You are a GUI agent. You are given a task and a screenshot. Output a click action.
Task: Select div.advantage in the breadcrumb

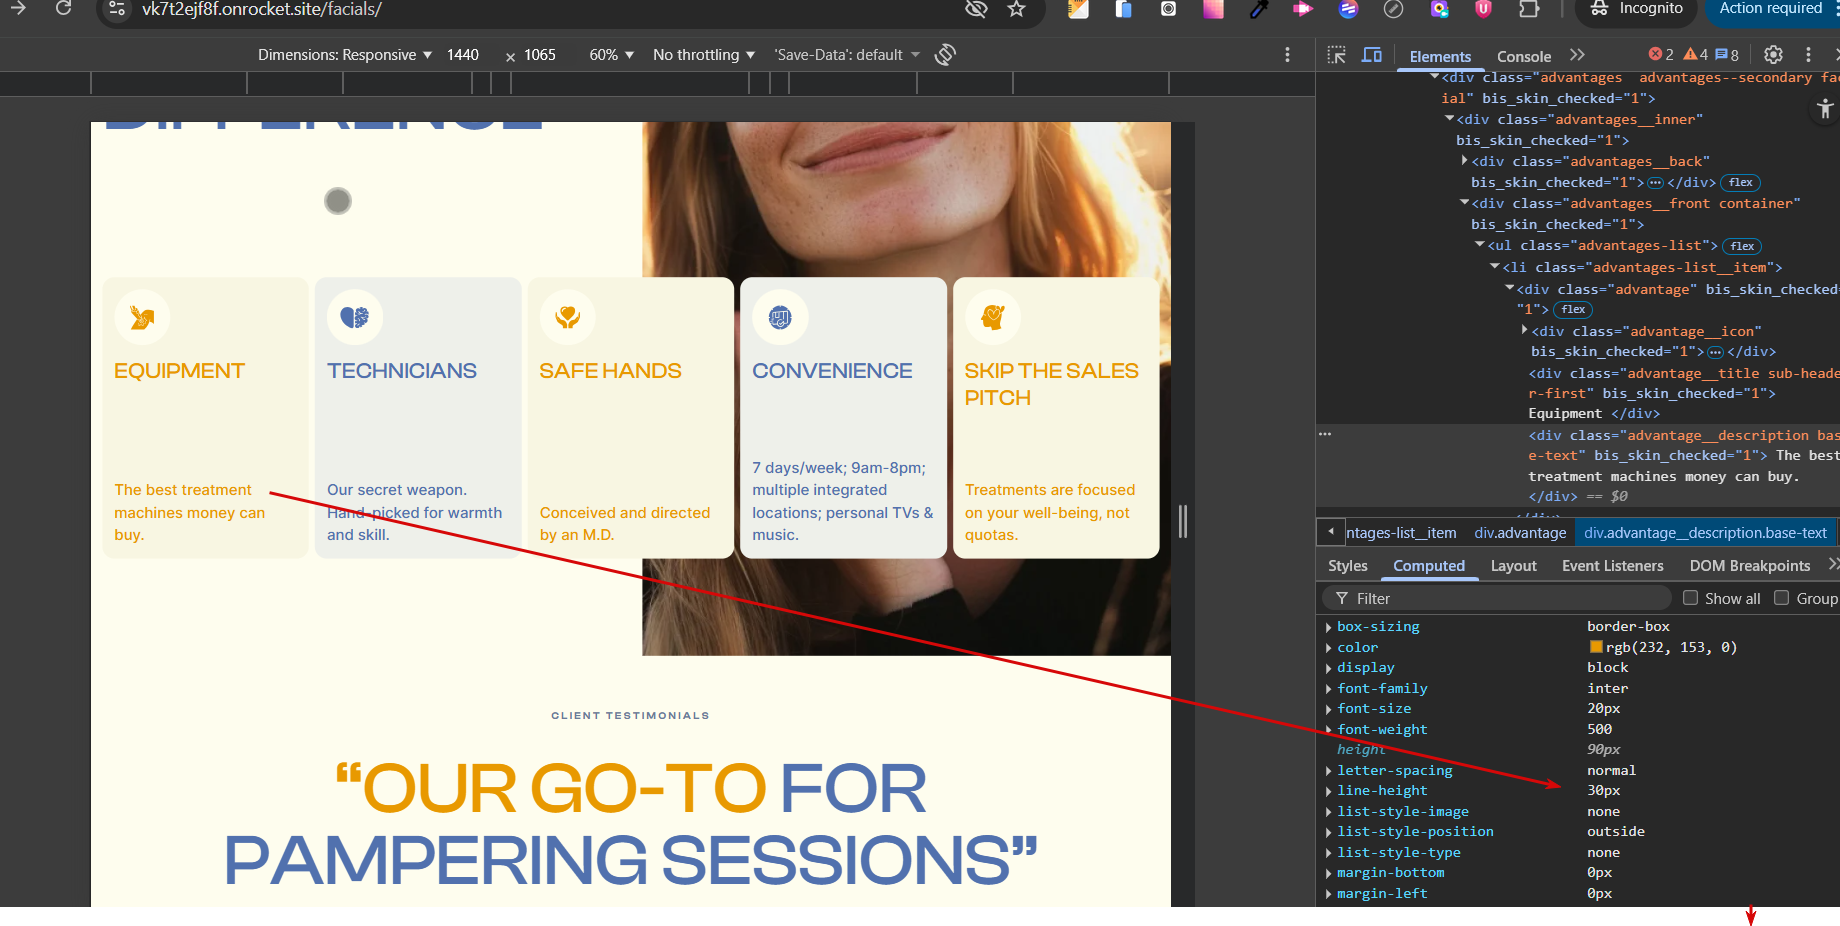[x=1520, y=533]
